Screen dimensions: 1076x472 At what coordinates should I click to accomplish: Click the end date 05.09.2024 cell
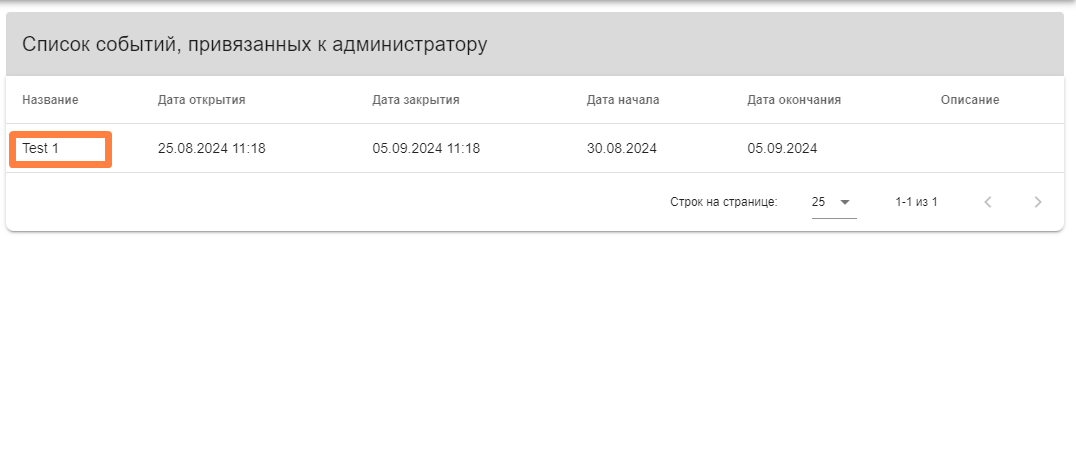click(x=782, y=148)
